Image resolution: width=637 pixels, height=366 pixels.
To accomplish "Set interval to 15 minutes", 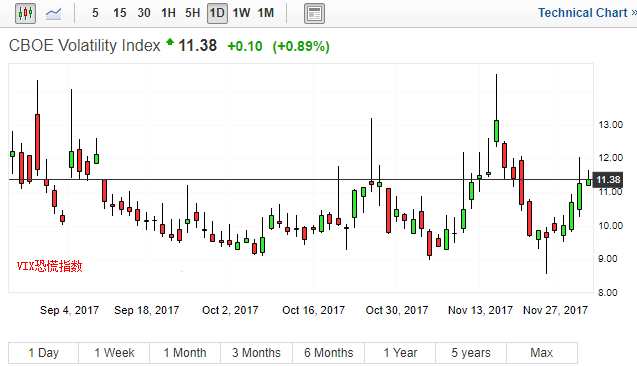I will pos(119,13).
